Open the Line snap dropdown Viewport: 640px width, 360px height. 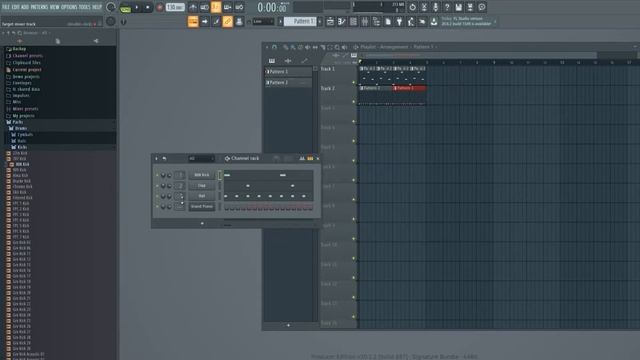pyautogui.click(x=263, y=22)
